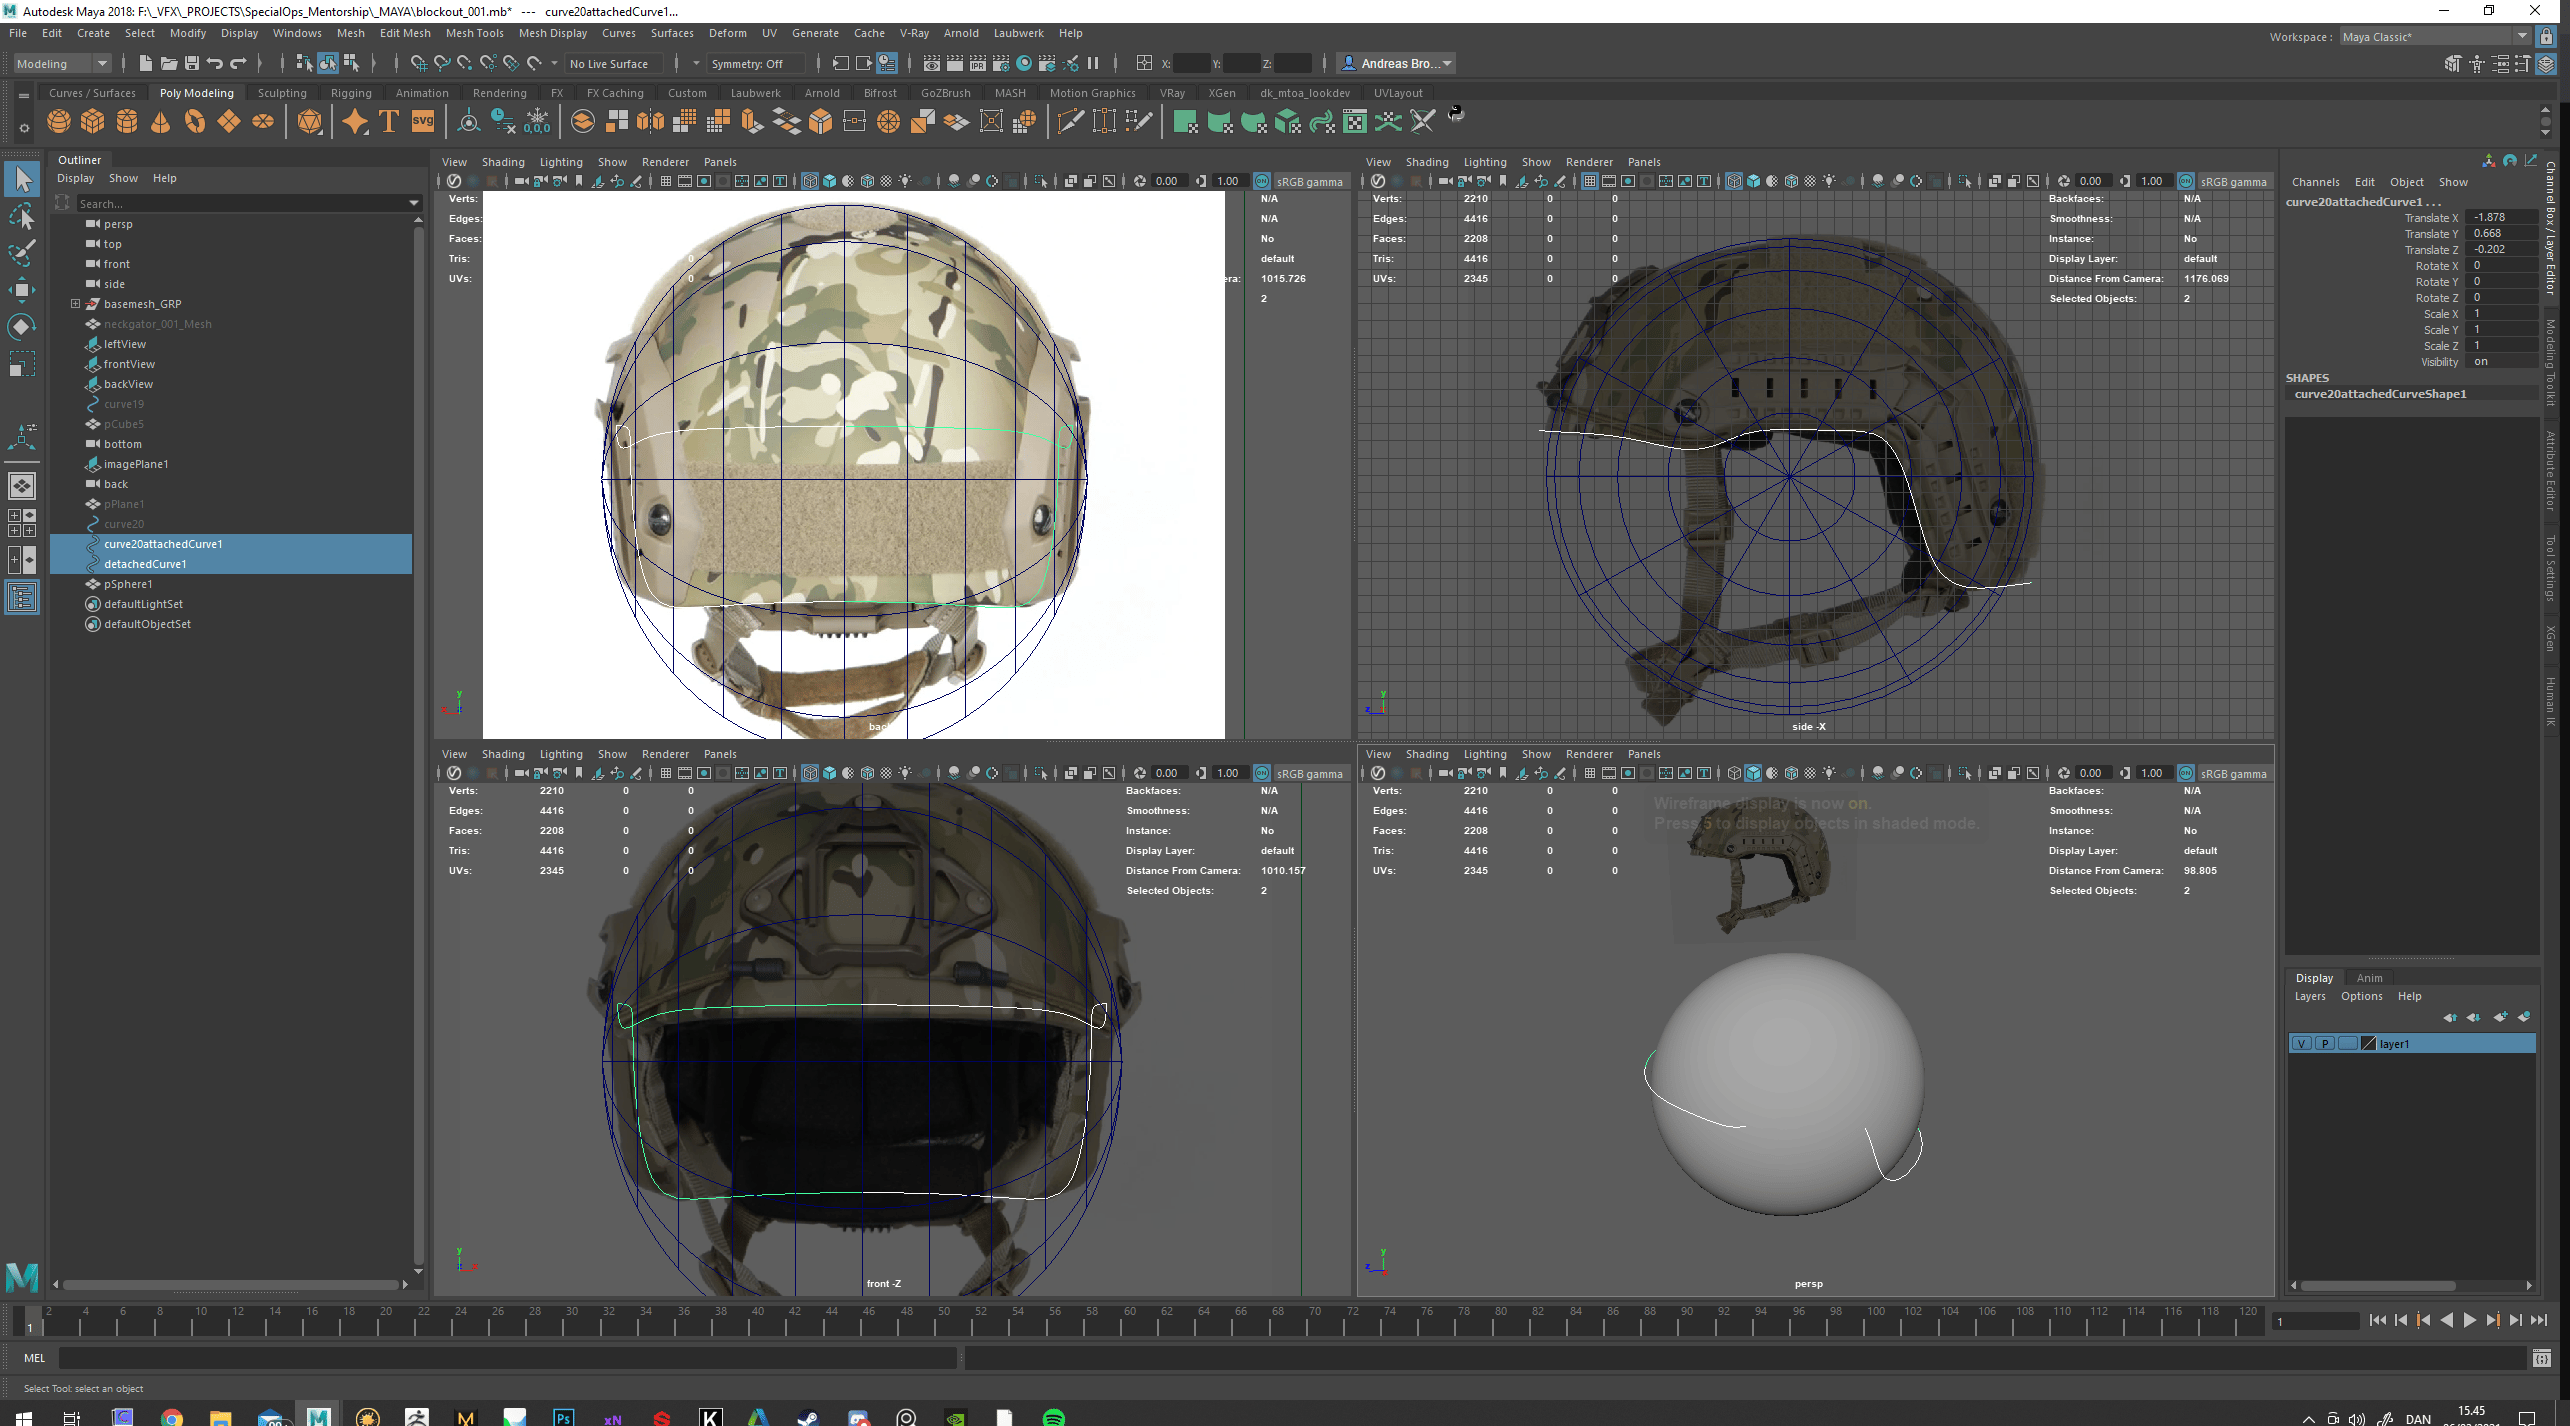Toggle snap to curves icon
Screen dimensions: 2570x1426
coord(441,63)
